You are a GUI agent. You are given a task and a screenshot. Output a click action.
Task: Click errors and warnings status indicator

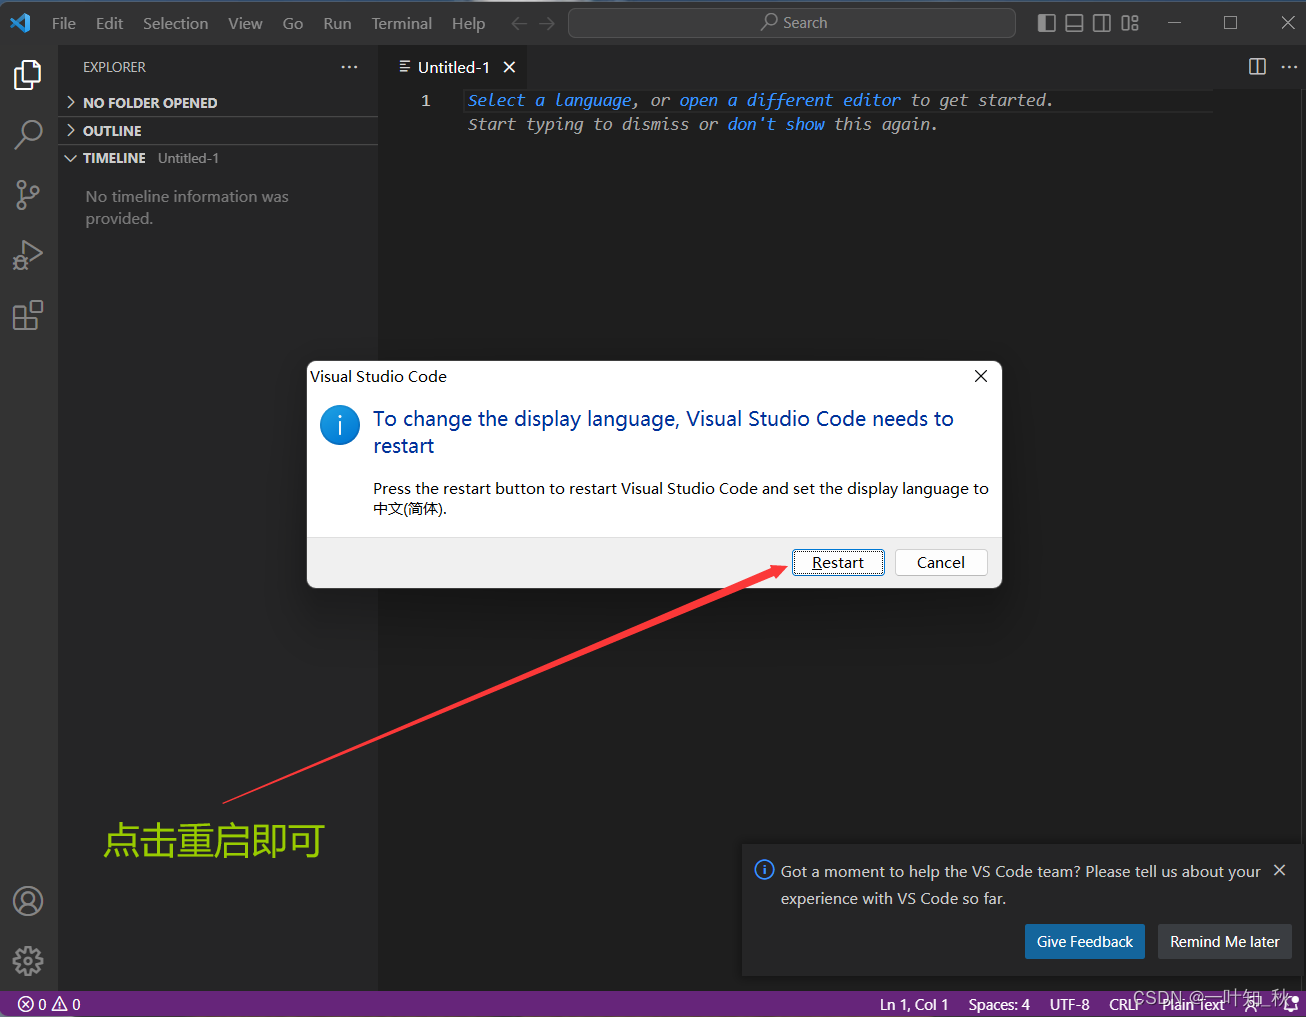[x=49, y=1004]
